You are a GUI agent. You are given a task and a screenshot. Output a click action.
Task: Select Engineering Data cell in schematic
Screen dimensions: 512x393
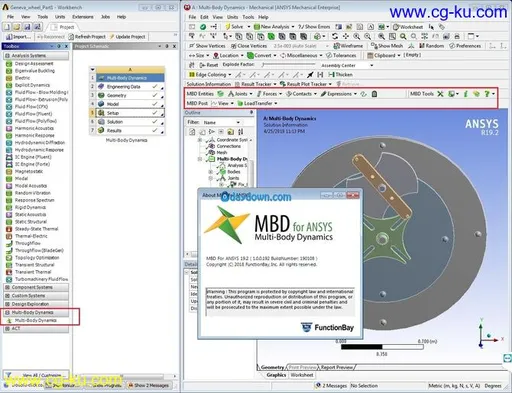pos(130,87)
